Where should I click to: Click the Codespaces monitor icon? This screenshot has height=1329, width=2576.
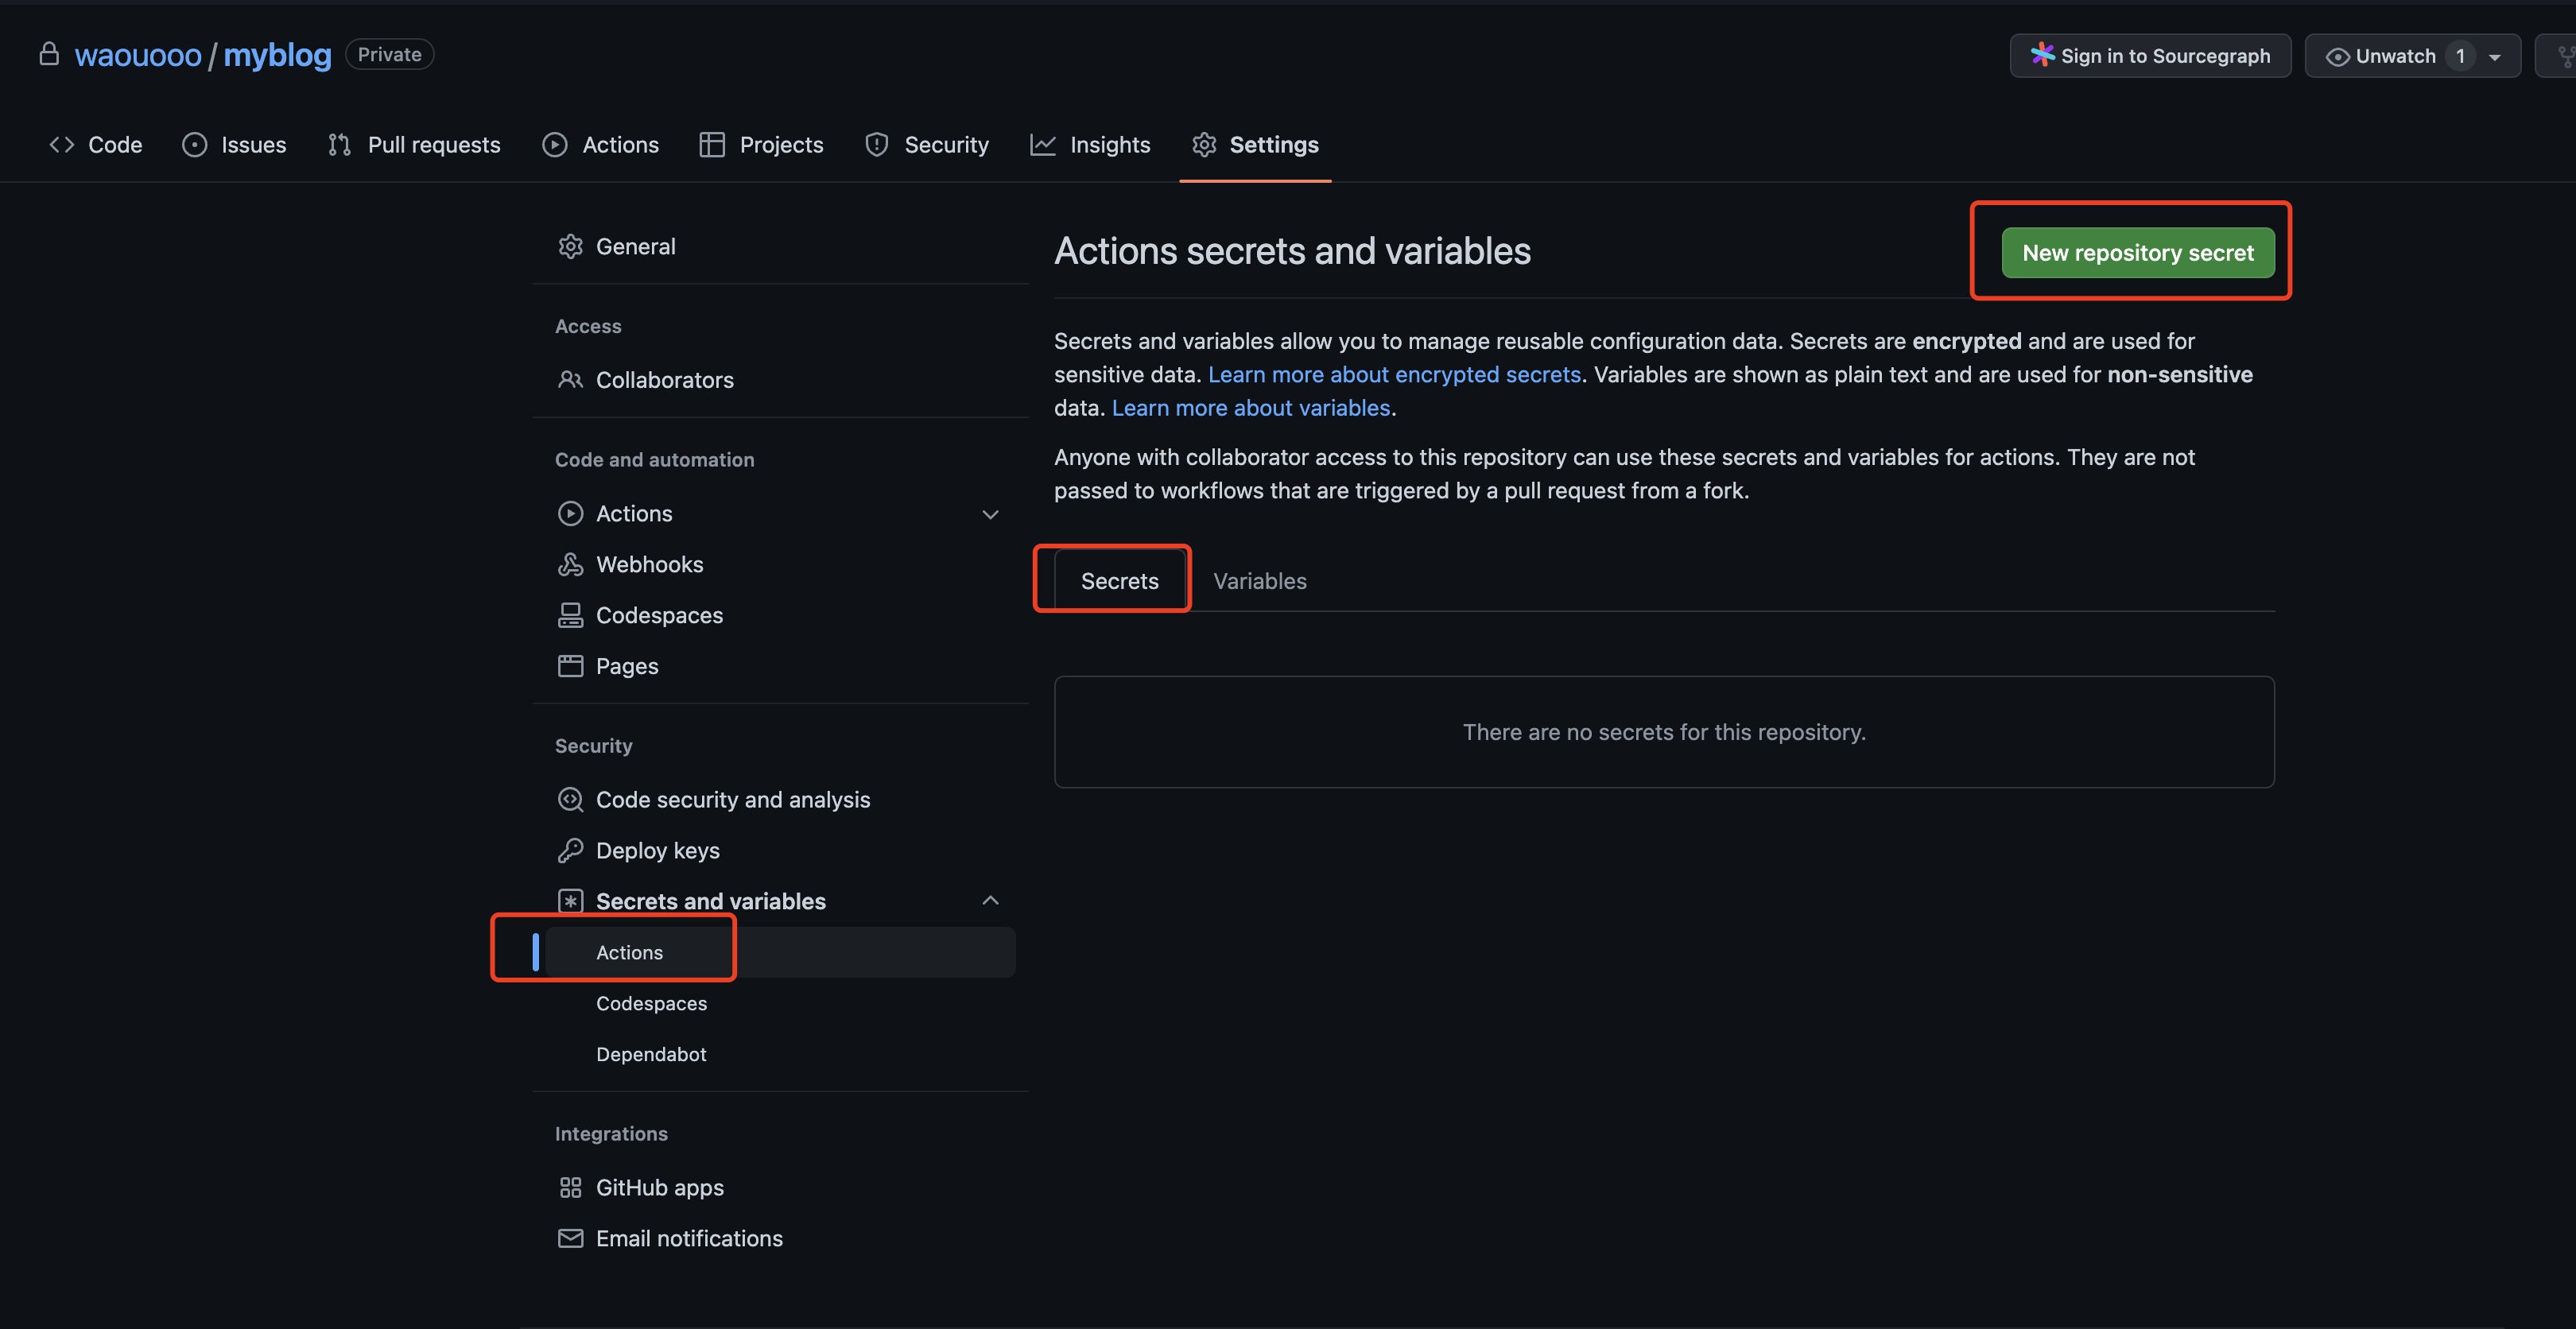point(570,616)
